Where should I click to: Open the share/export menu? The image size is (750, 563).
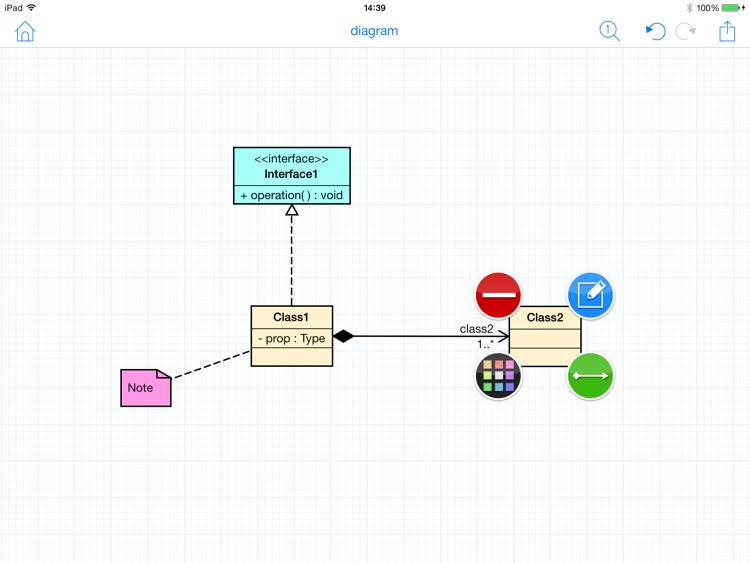727,31
